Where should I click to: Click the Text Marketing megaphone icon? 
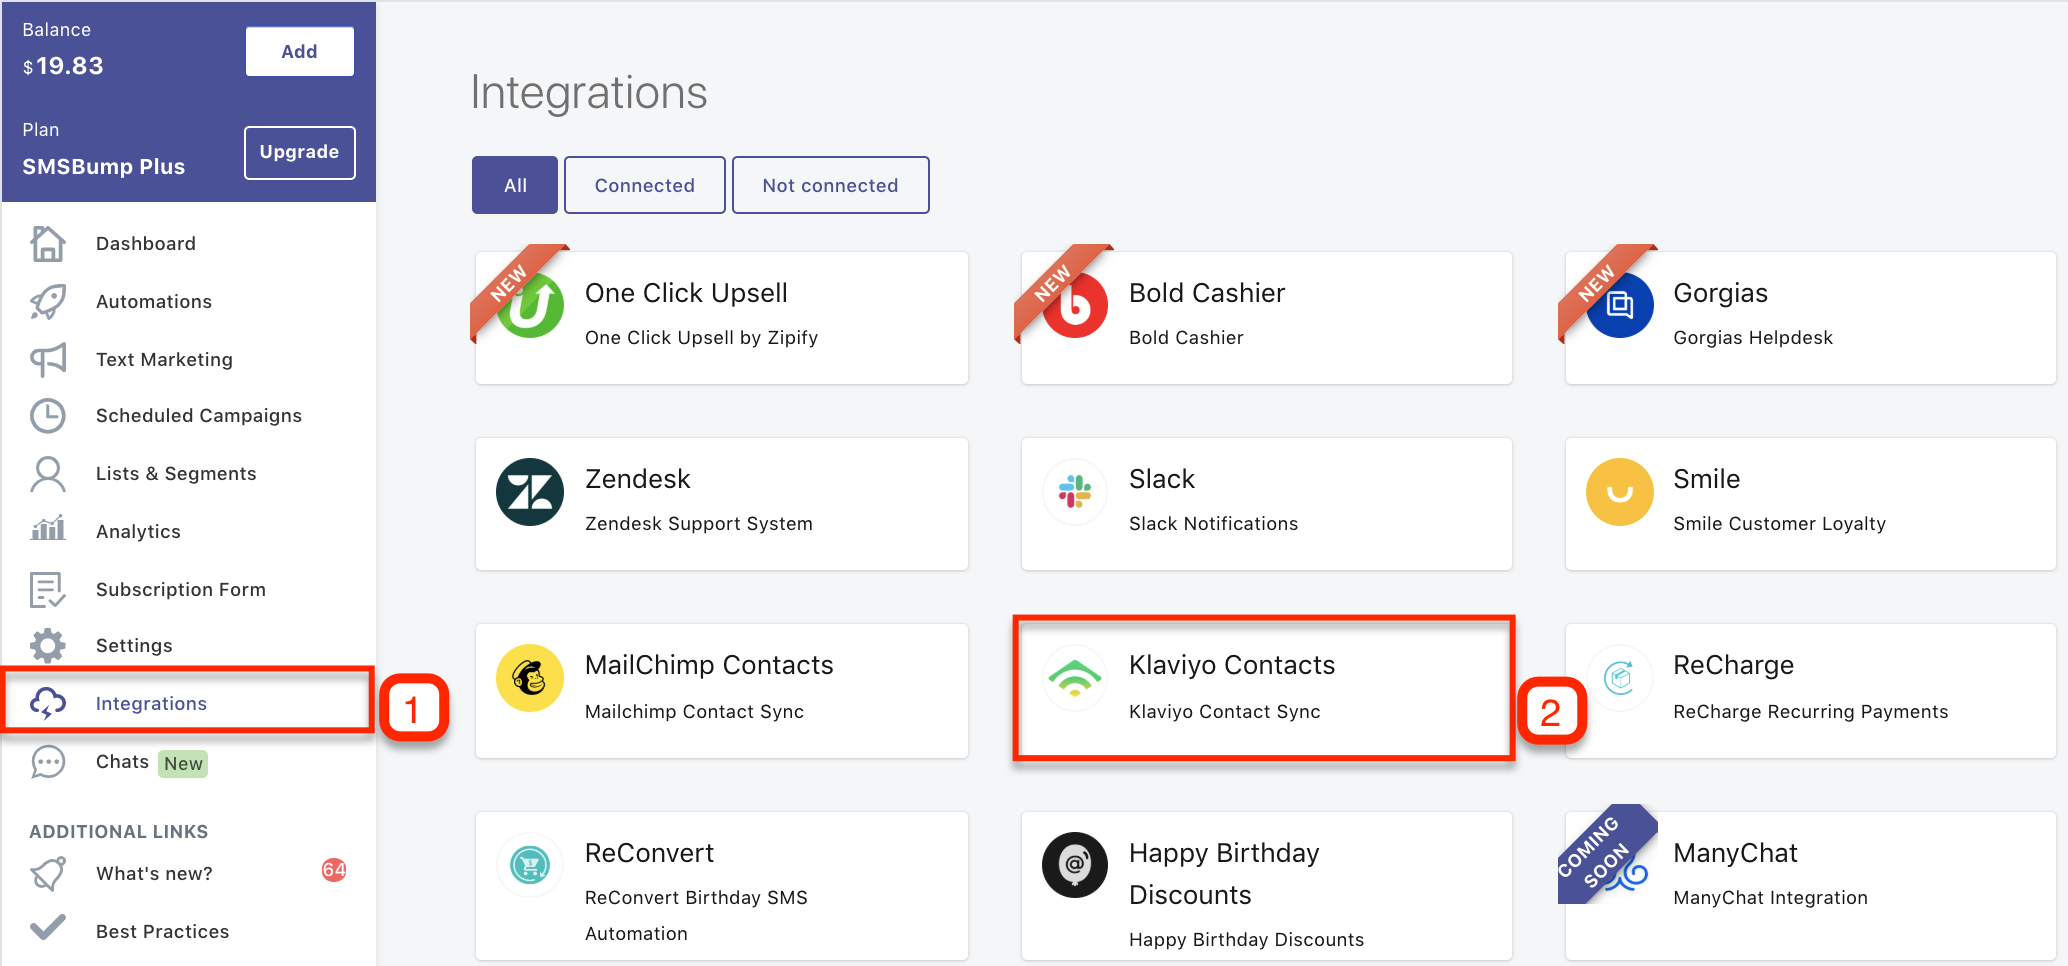pos(47,359)
